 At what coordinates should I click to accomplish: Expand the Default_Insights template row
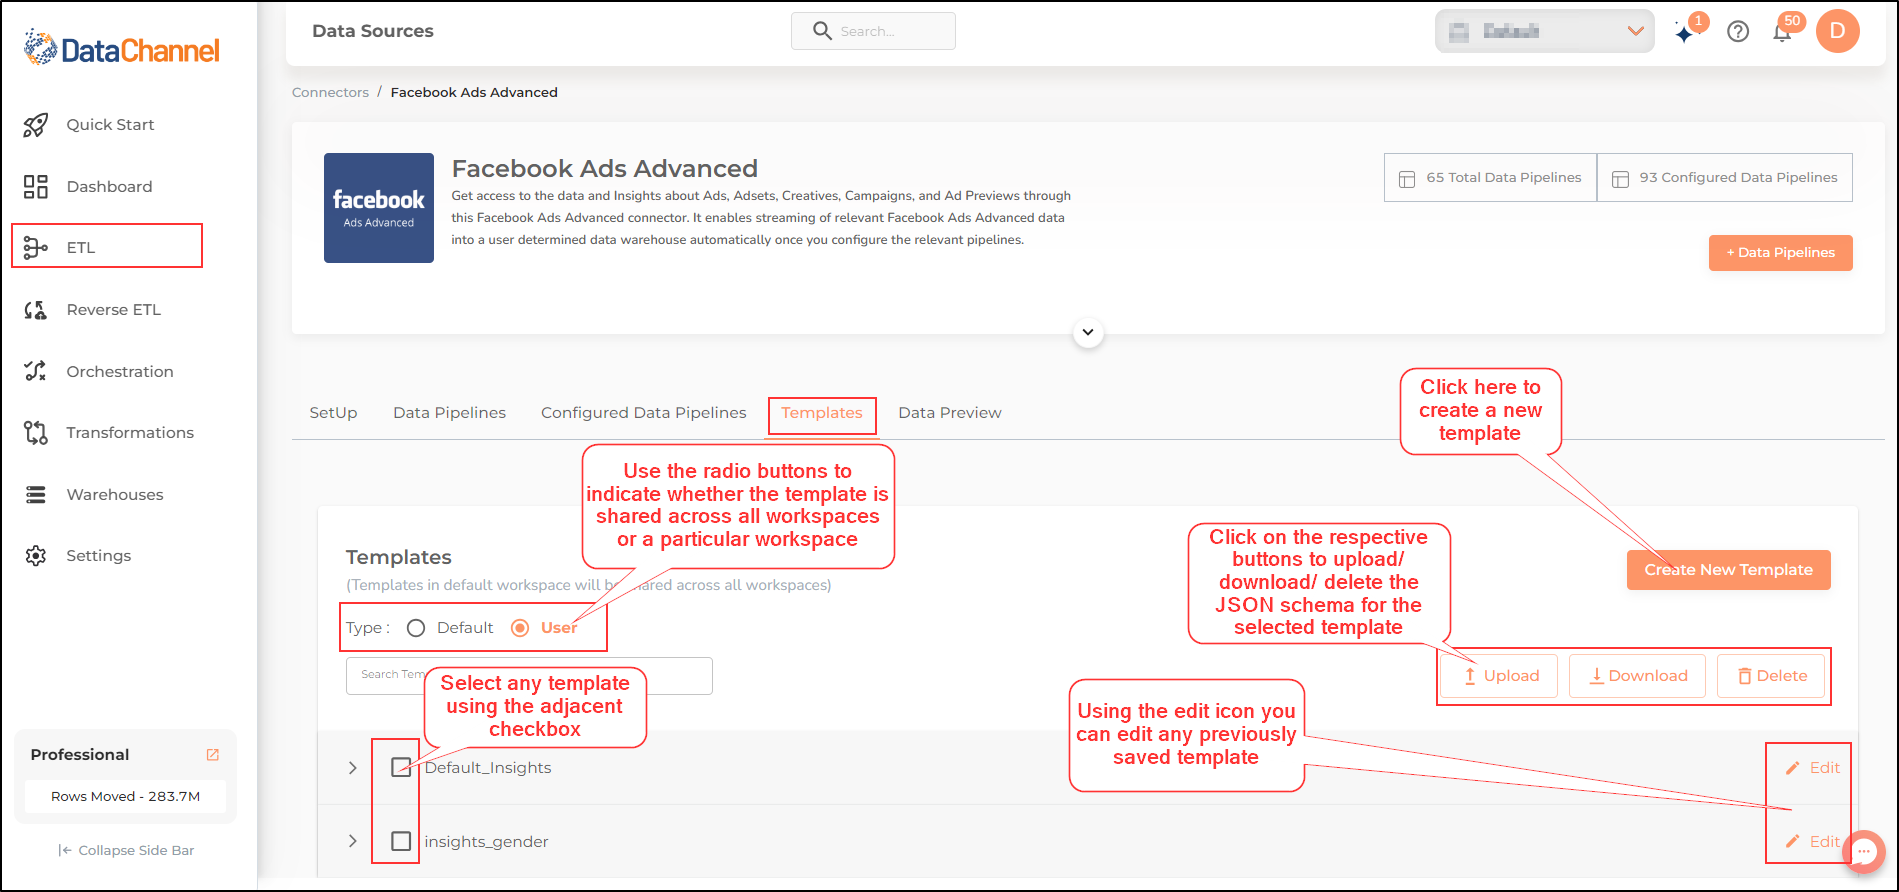(x=352, y=768)
